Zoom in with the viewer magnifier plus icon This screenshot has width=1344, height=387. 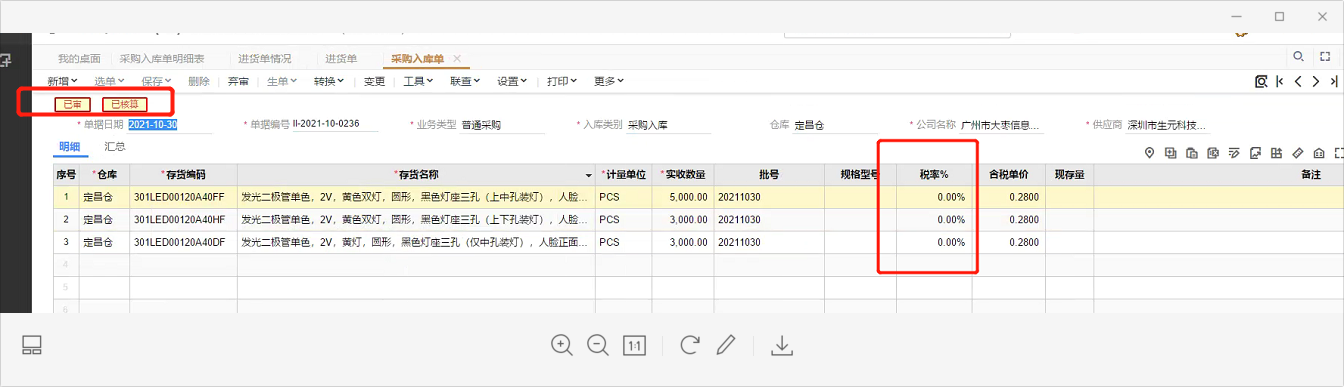pyautogui.click(x=562, y=345)
